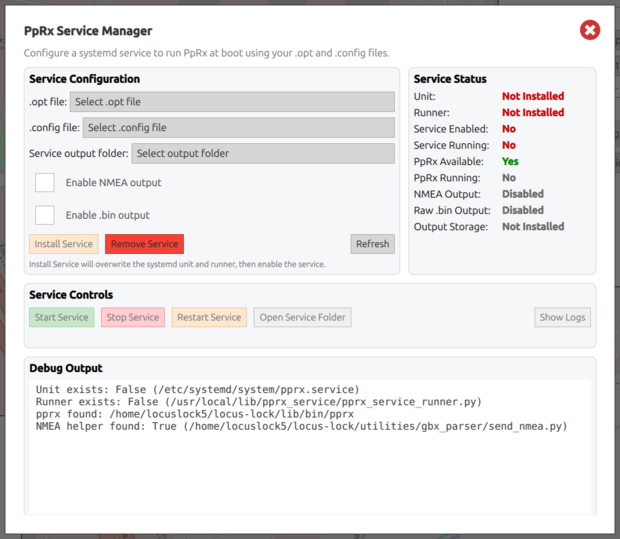Enable NMEA output checkbox
Image resolution: width=620 pixels, height=539 pixels.
(45, 182)
